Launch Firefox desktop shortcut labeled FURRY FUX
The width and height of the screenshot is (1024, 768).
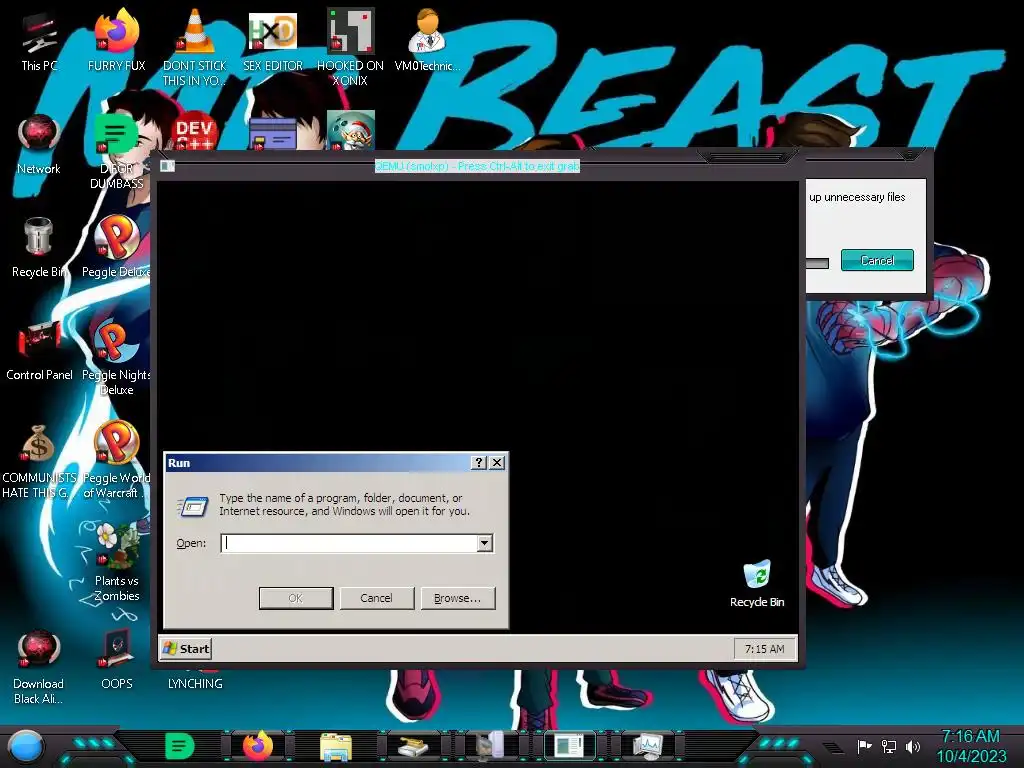(x=116, y=40)
